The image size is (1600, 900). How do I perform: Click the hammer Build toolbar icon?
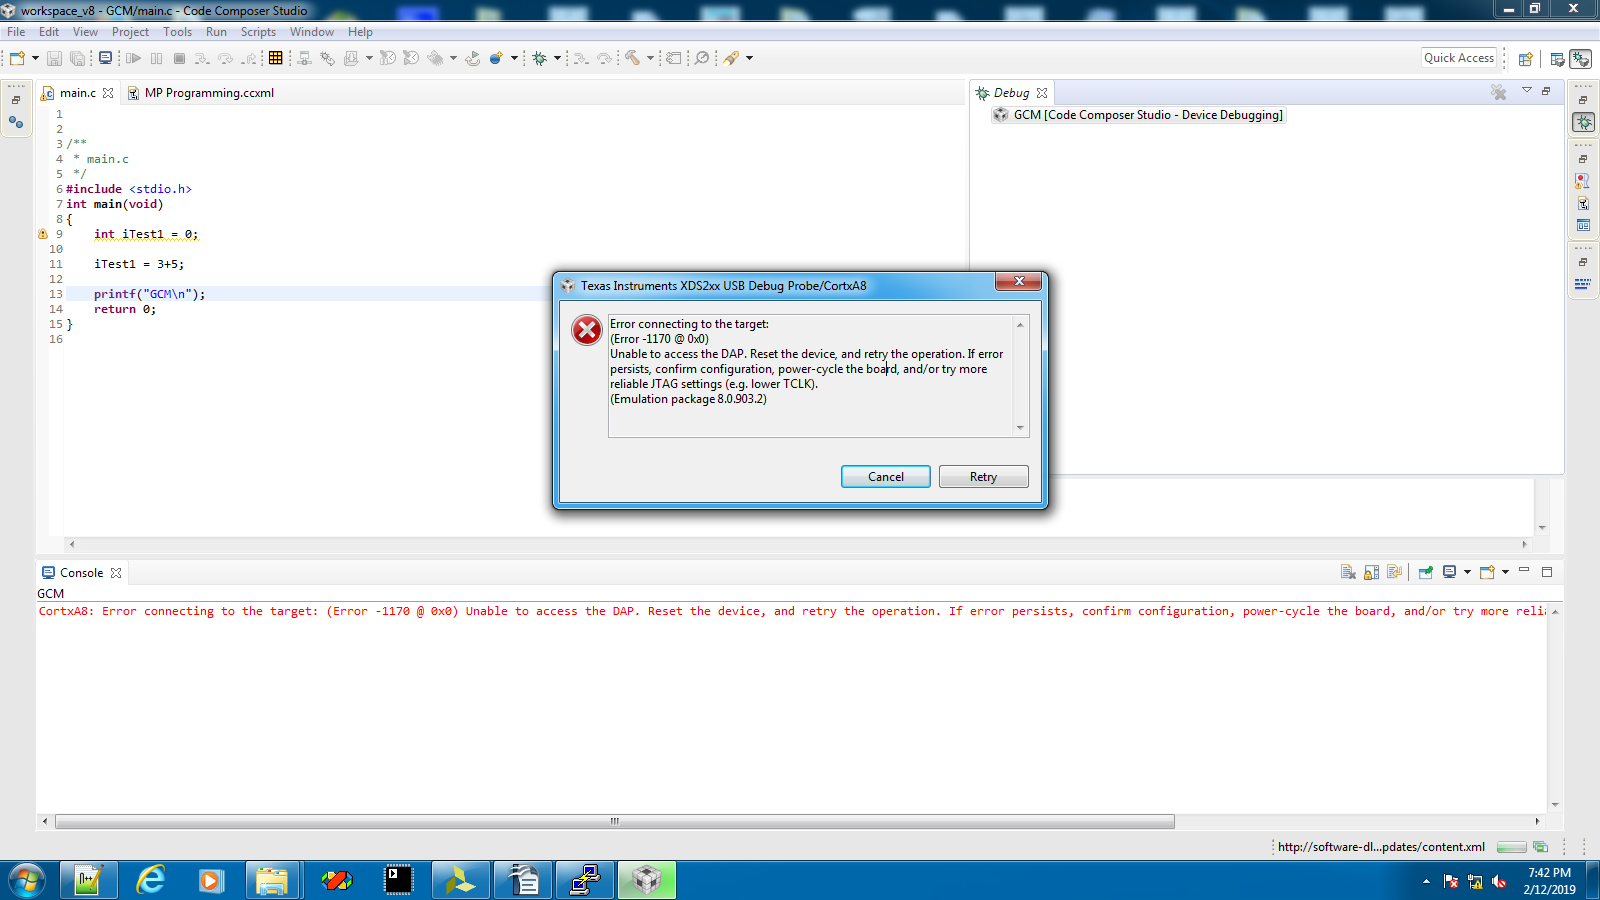[x=632, y=58]
